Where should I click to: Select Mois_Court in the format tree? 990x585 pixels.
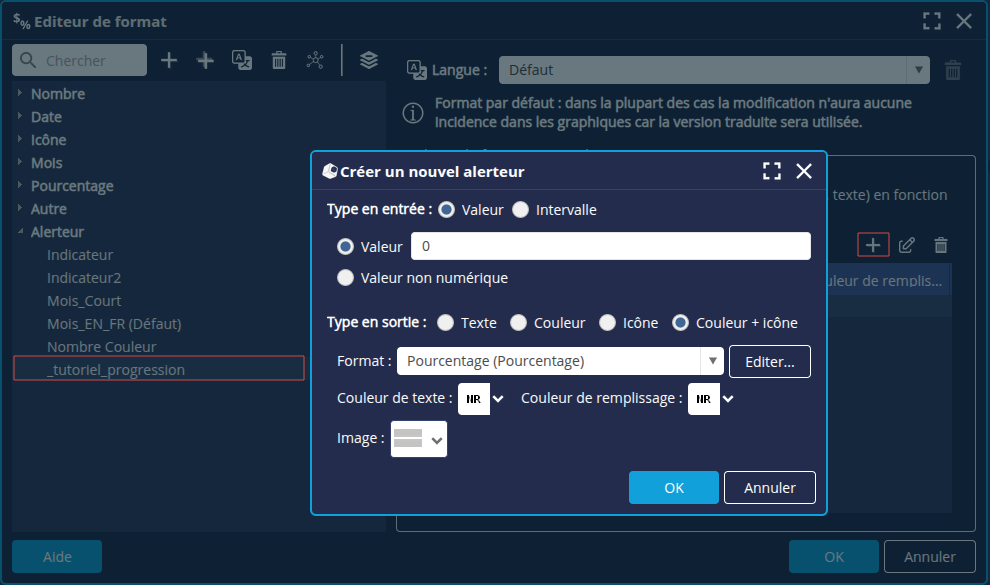tap(84, 301)
